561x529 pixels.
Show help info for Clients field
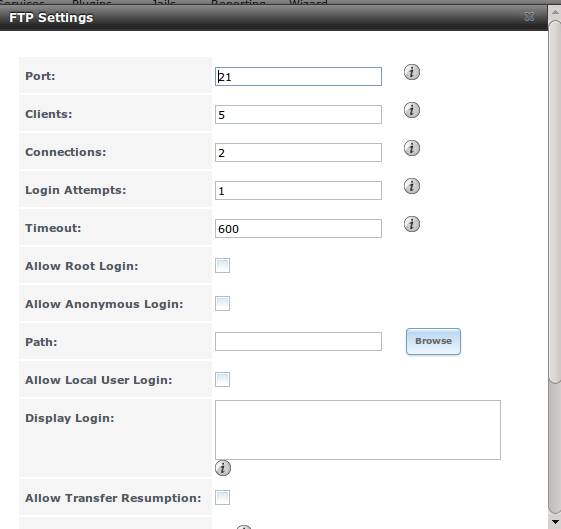pyautogui.click(x=412, y=110)
